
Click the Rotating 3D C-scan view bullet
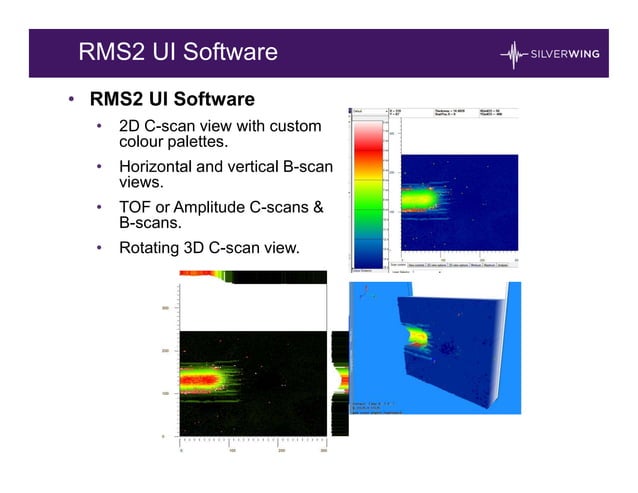[x=209, y=248]
